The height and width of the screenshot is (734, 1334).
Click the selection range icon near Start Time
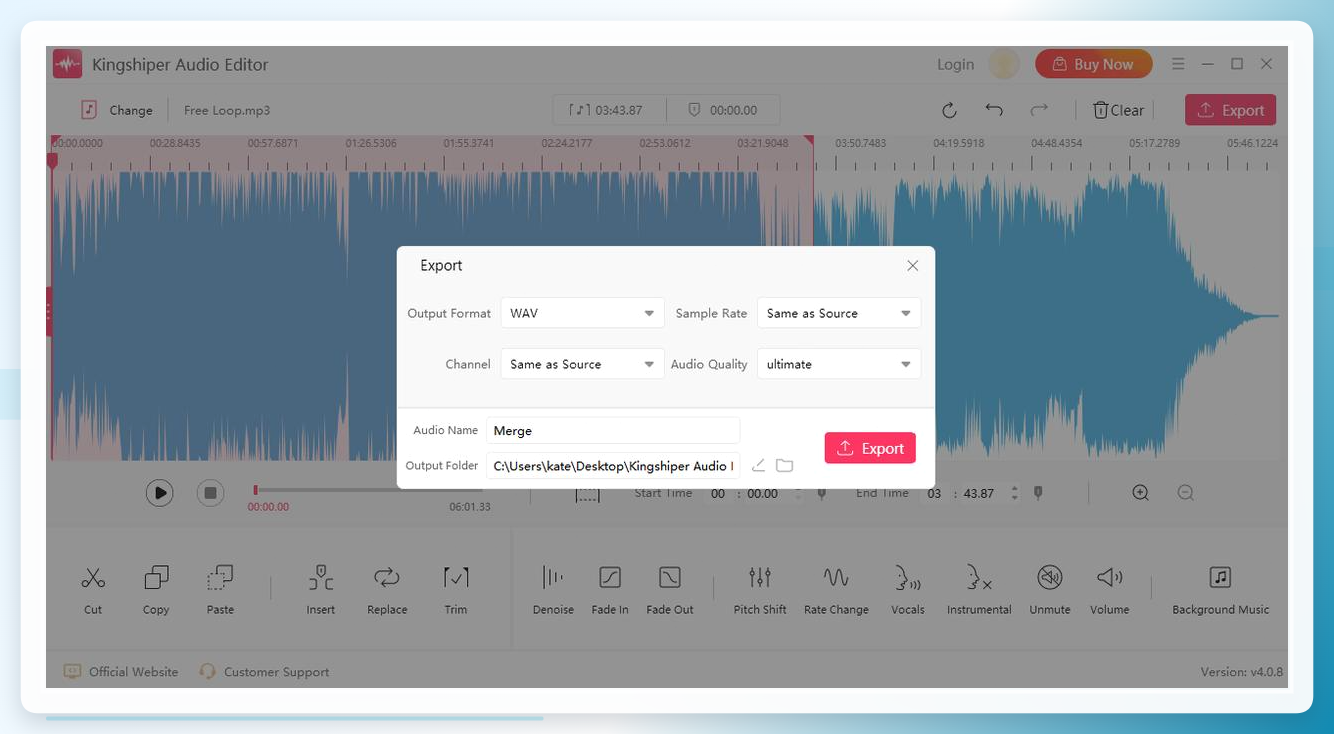[587, 494]
